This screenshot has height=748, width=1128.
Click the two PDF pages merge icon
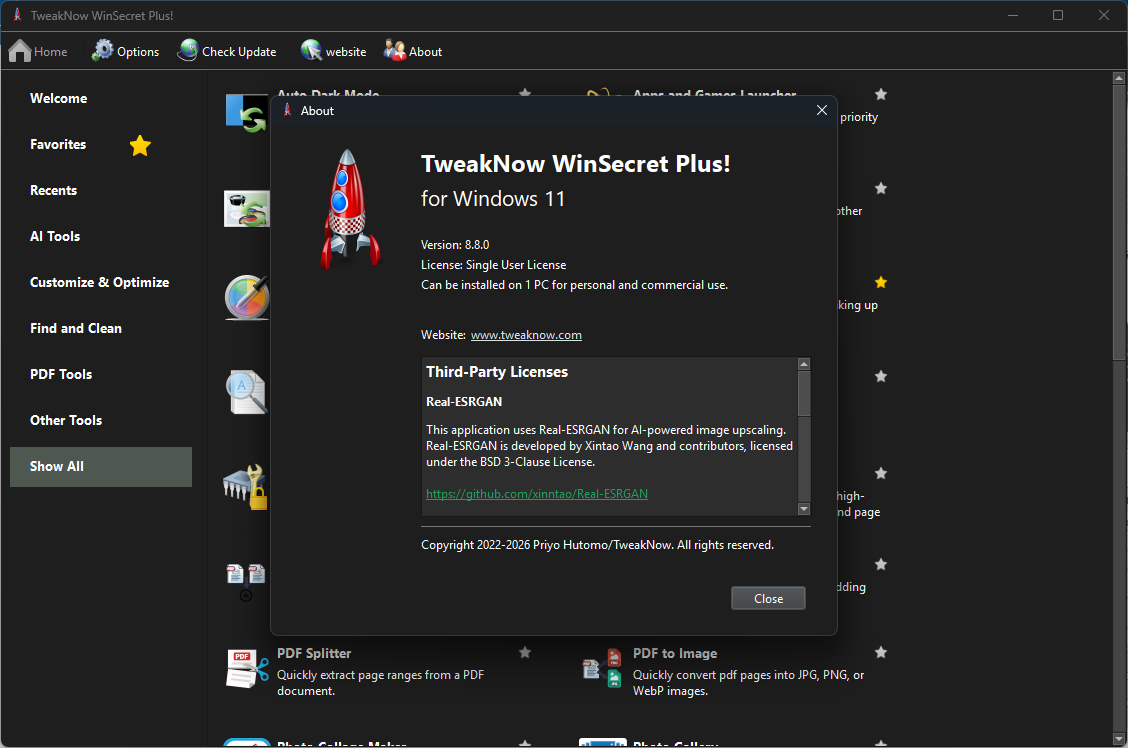click(x=246, y=581)
